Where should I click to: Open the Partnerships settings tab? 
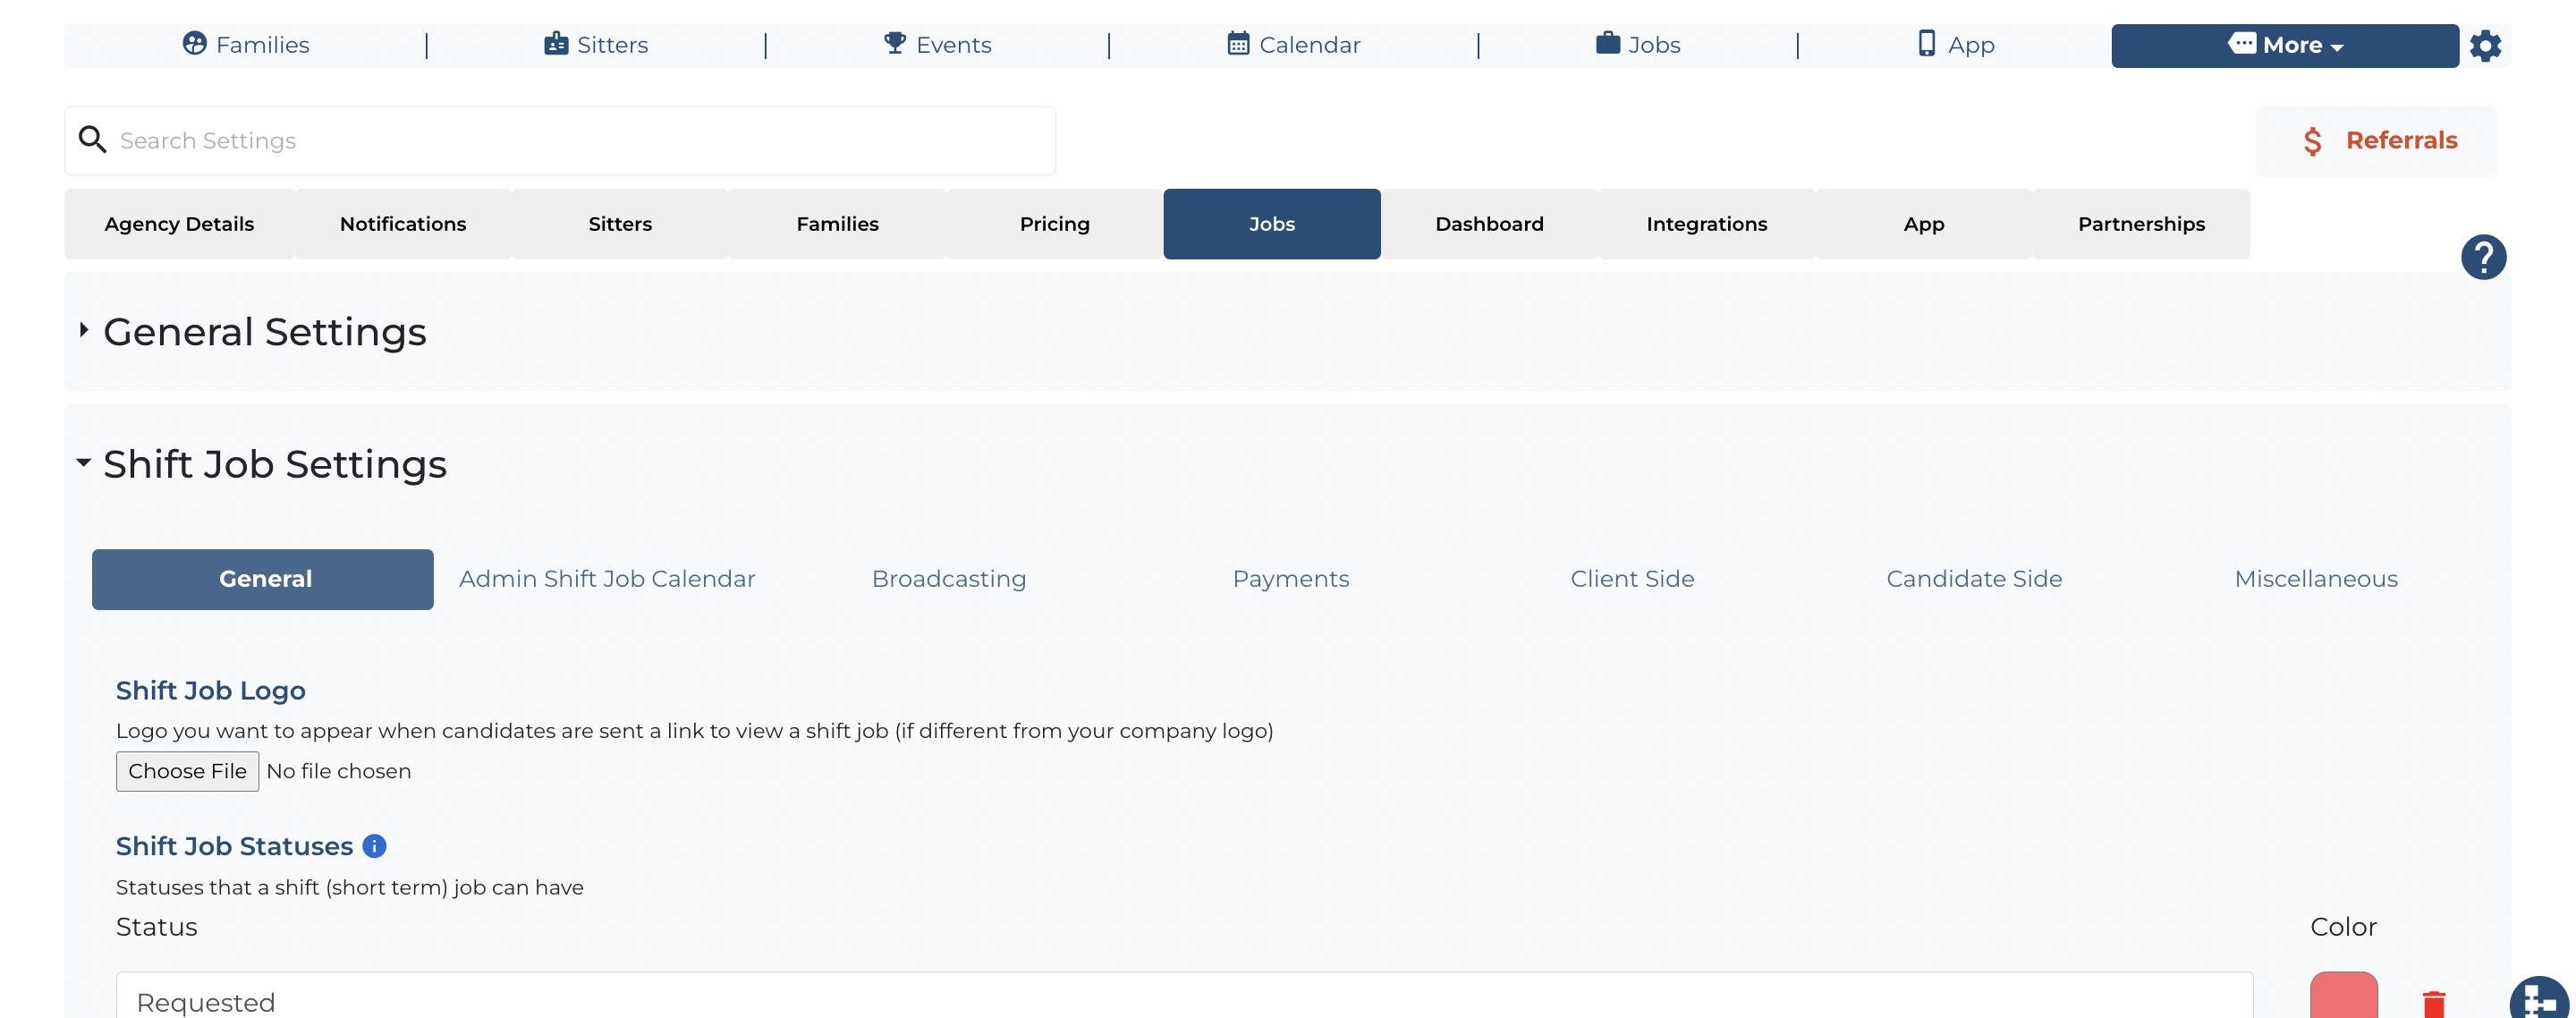2141,224
